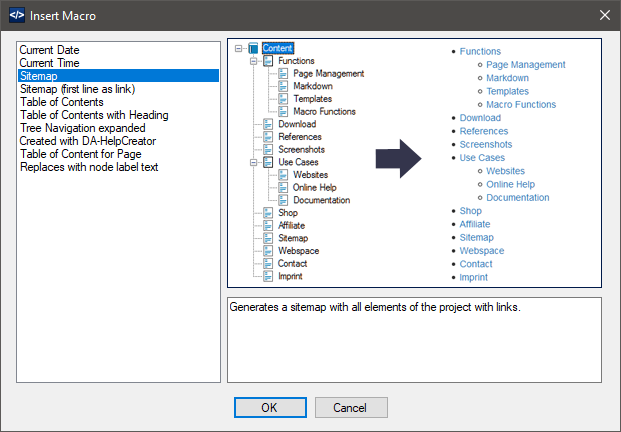
Task: Click the Page Management page icon in tree
Action: click(283, 74)
